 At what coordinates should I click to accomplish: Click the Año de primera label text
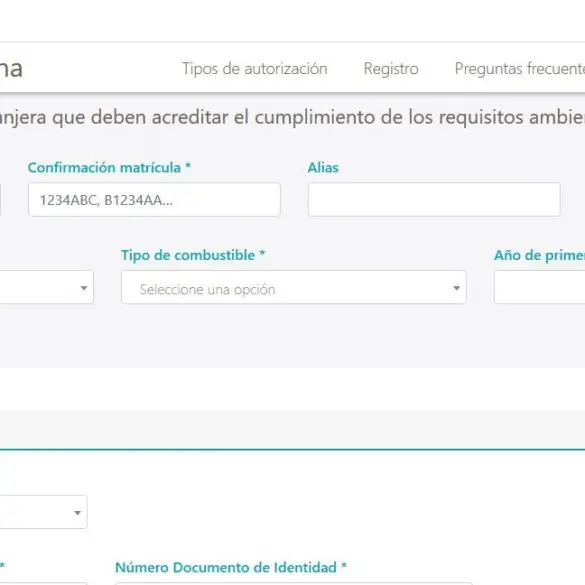click(539, 255)
